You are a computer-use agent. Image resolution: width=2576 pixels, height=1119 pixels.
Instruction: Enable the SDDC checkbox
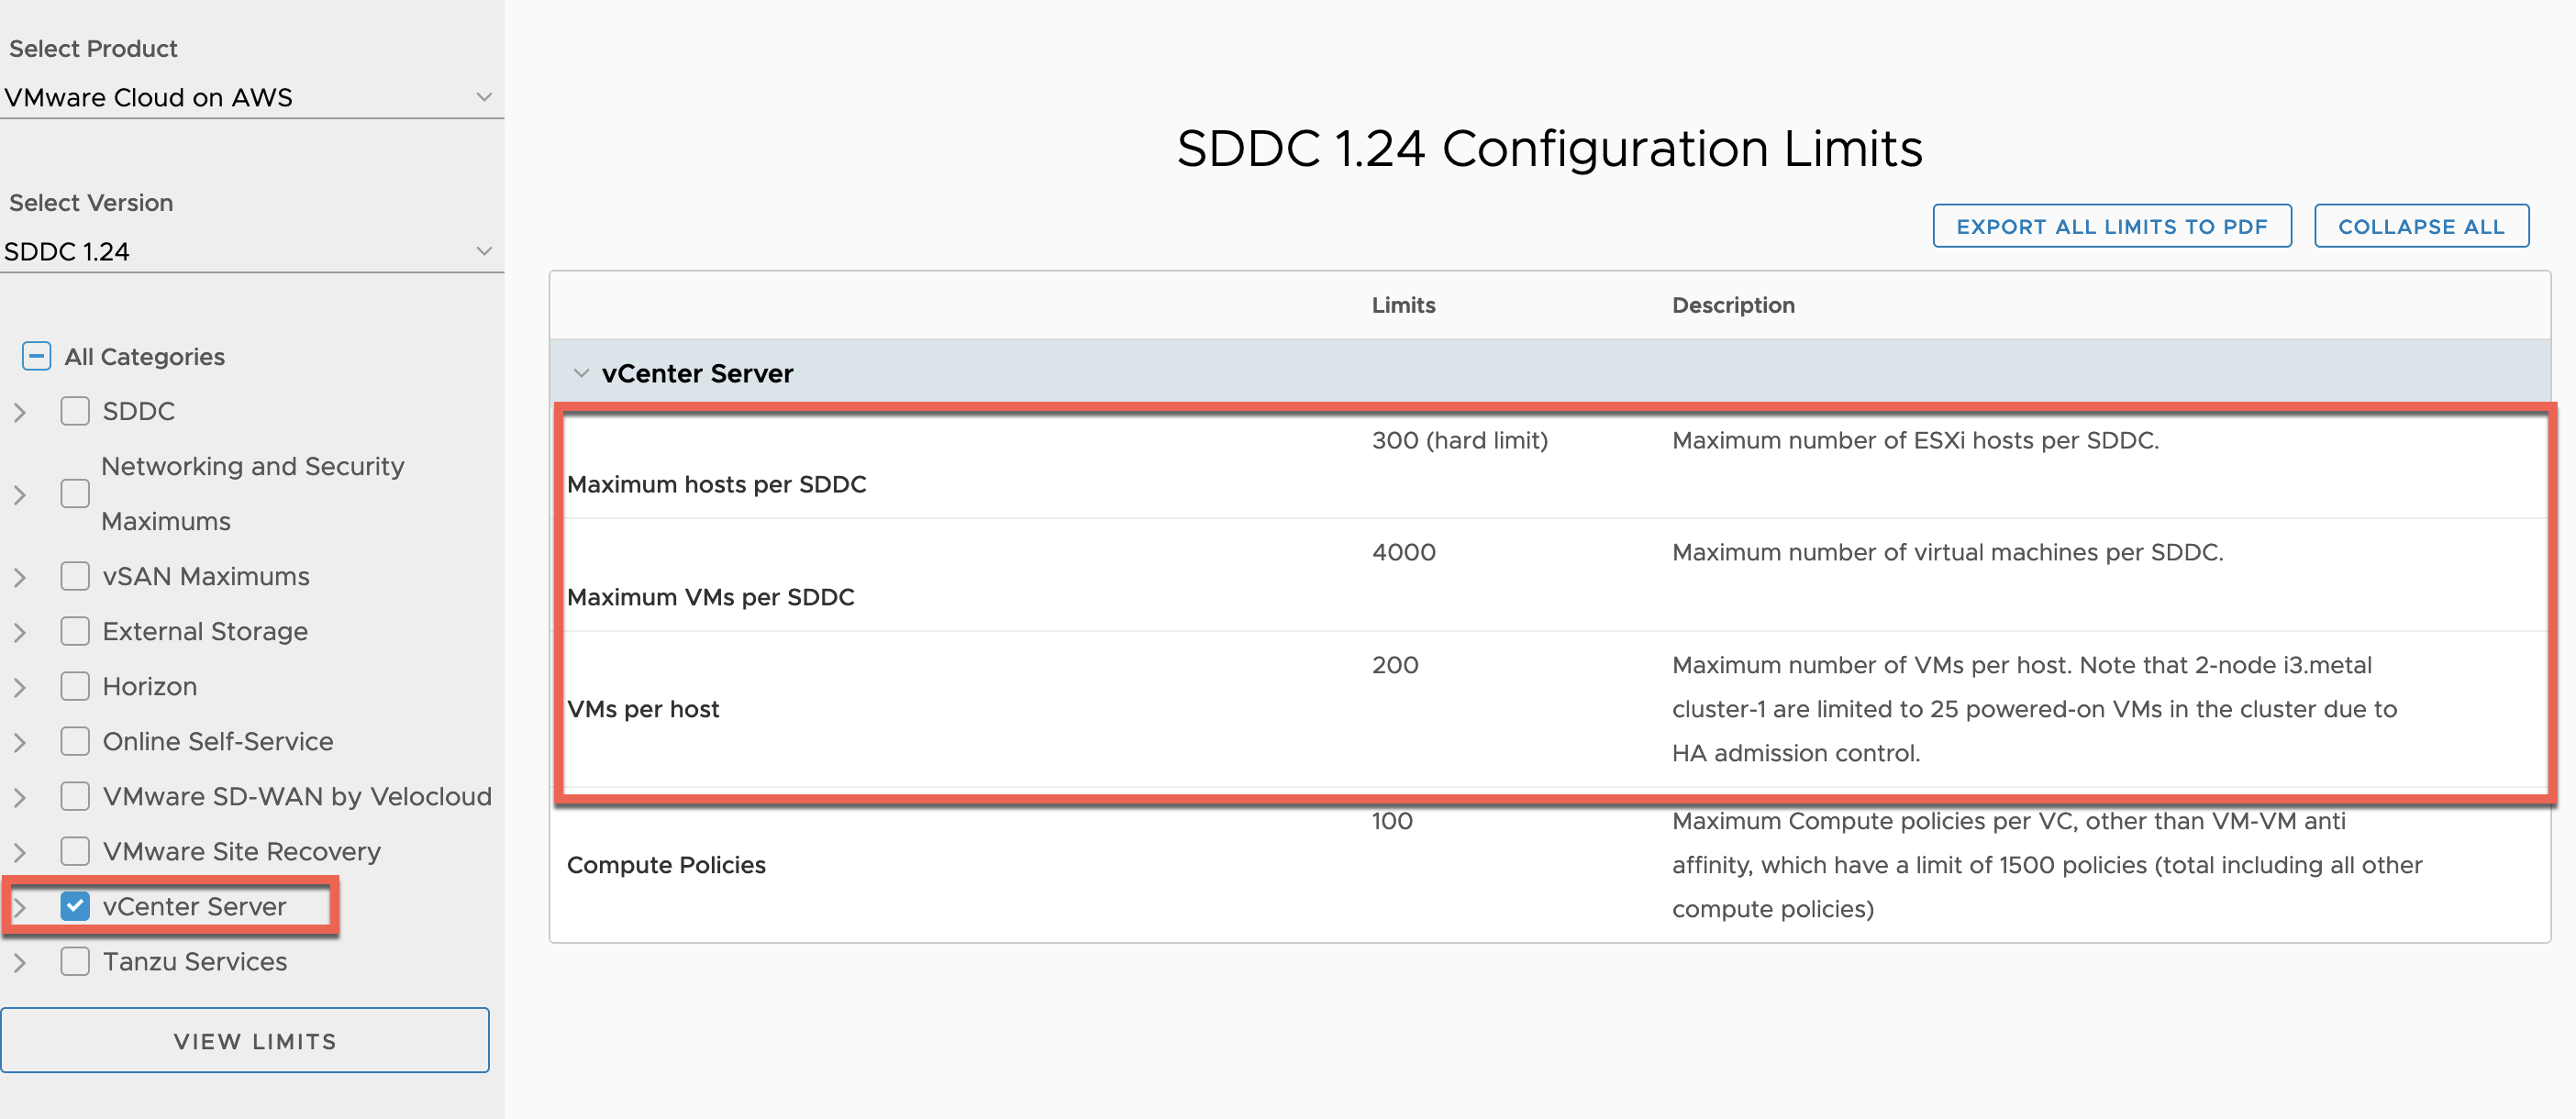coord(75,411)
